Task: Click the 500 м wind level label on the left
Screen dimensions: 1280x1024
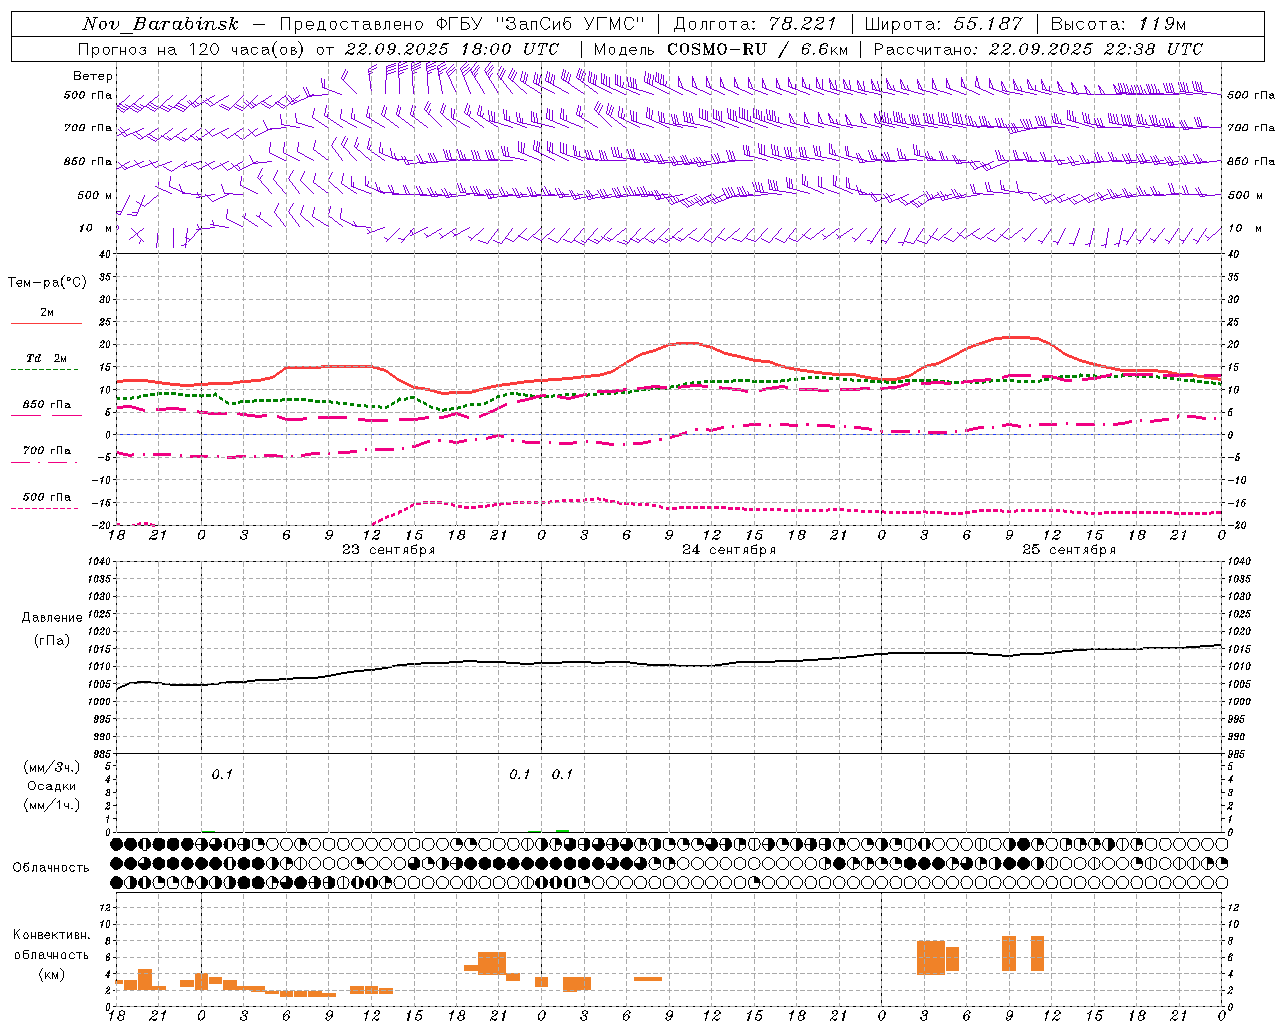Action: point(95,195)
